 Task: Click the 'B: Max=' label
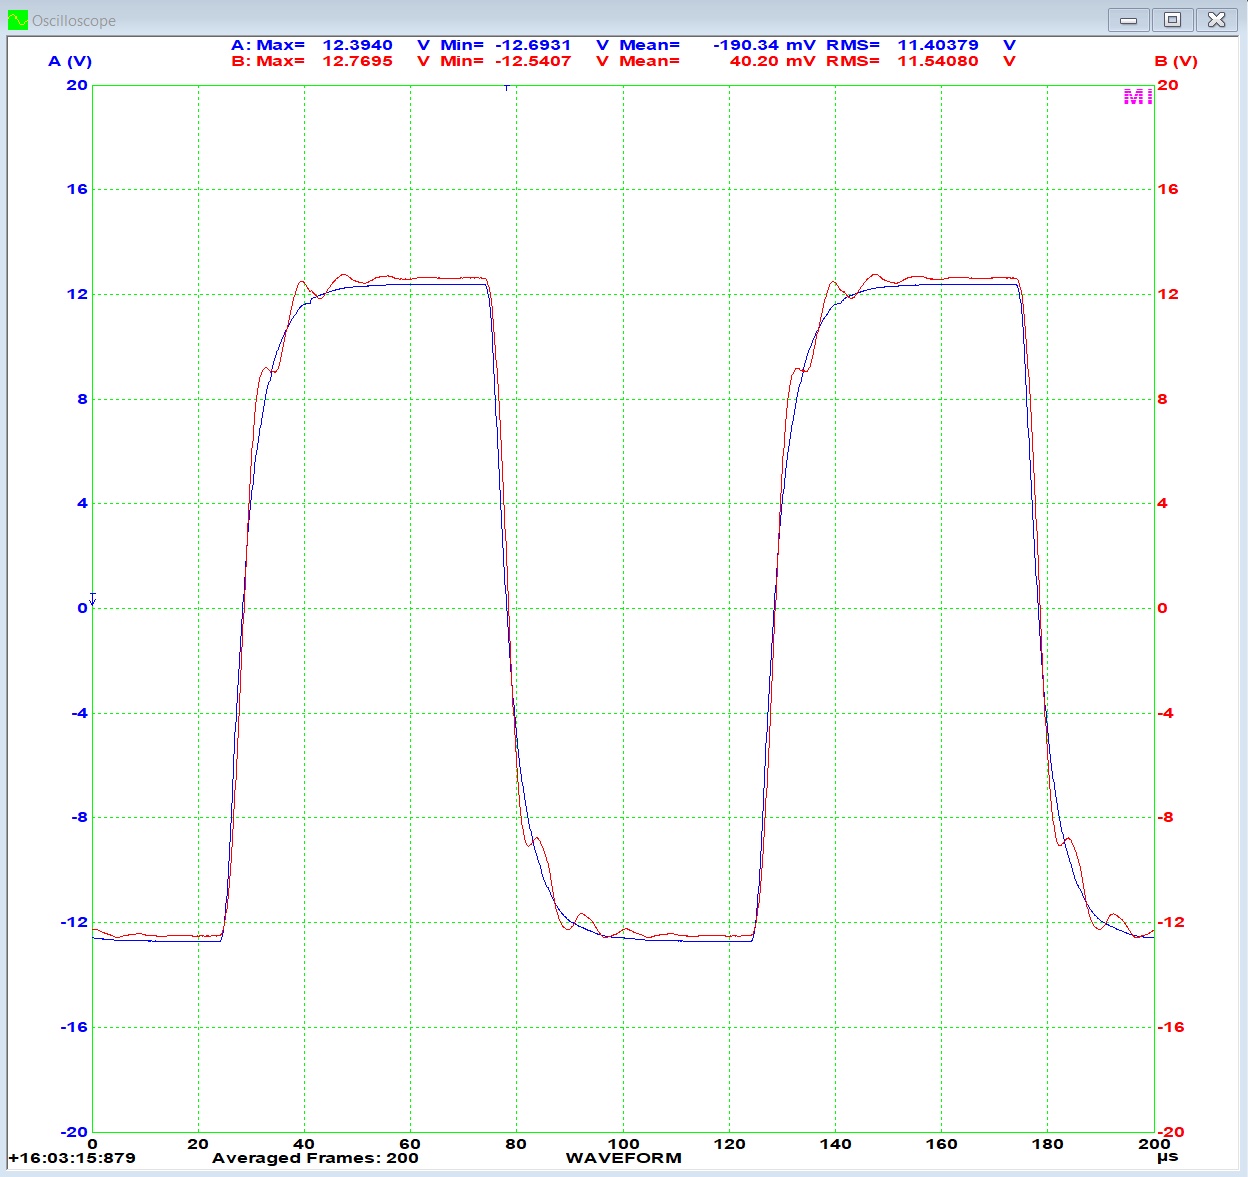(268, 61)
